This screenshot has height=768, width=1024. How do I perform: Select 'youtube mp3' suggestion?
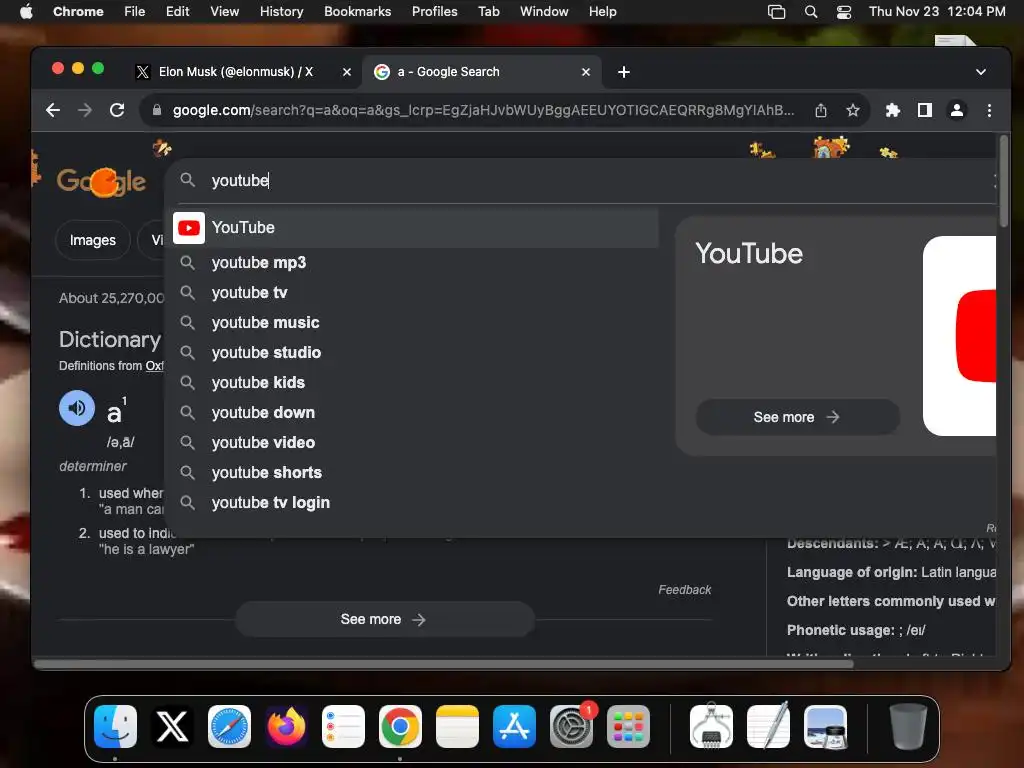coord(415,263)
